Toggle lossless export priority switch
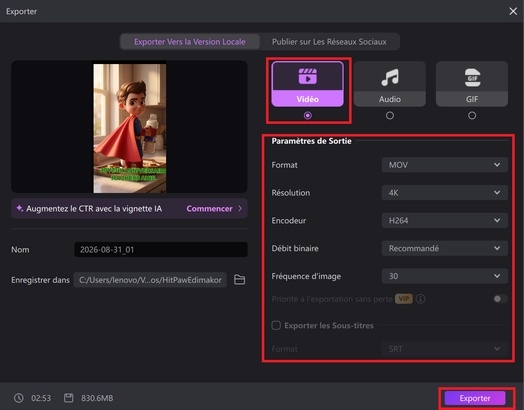The width and height of the screenshot is (524, 410). [x=500, y=299]
